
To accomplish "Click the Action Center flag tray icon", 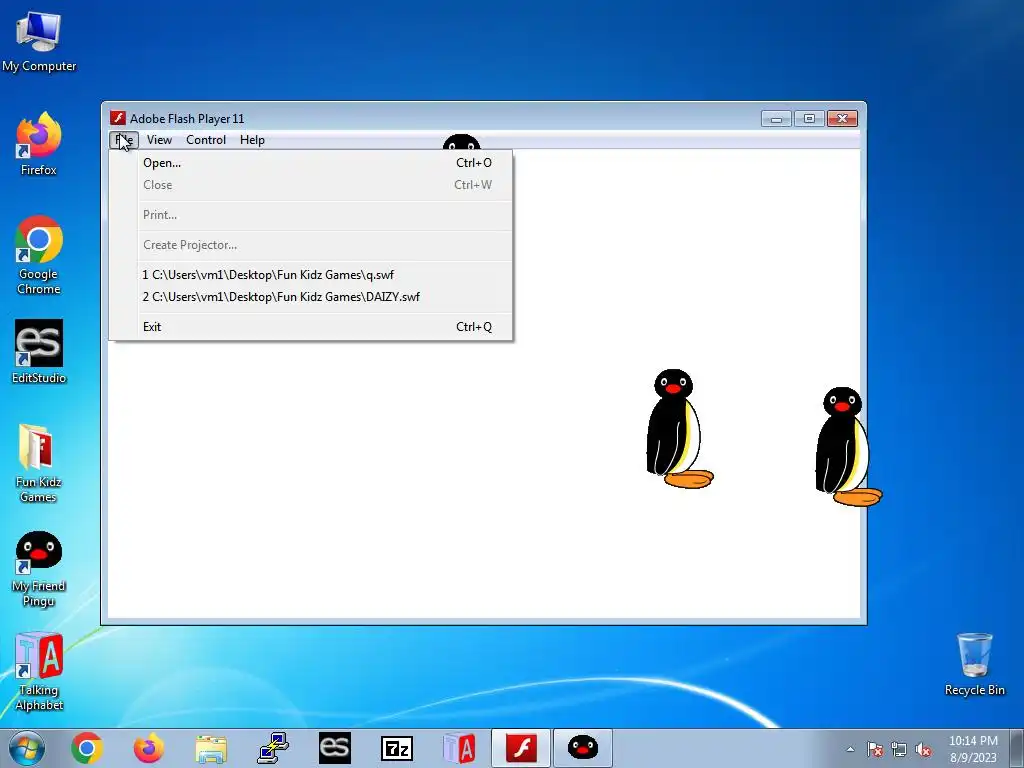I will 875,749.
